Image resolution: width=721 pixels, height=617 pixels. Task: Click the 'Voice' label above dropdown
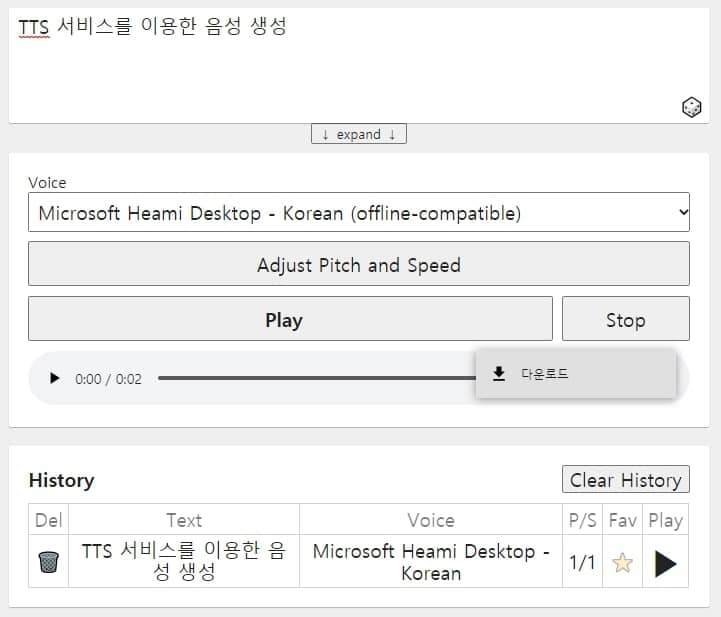[x=47, y=183]
